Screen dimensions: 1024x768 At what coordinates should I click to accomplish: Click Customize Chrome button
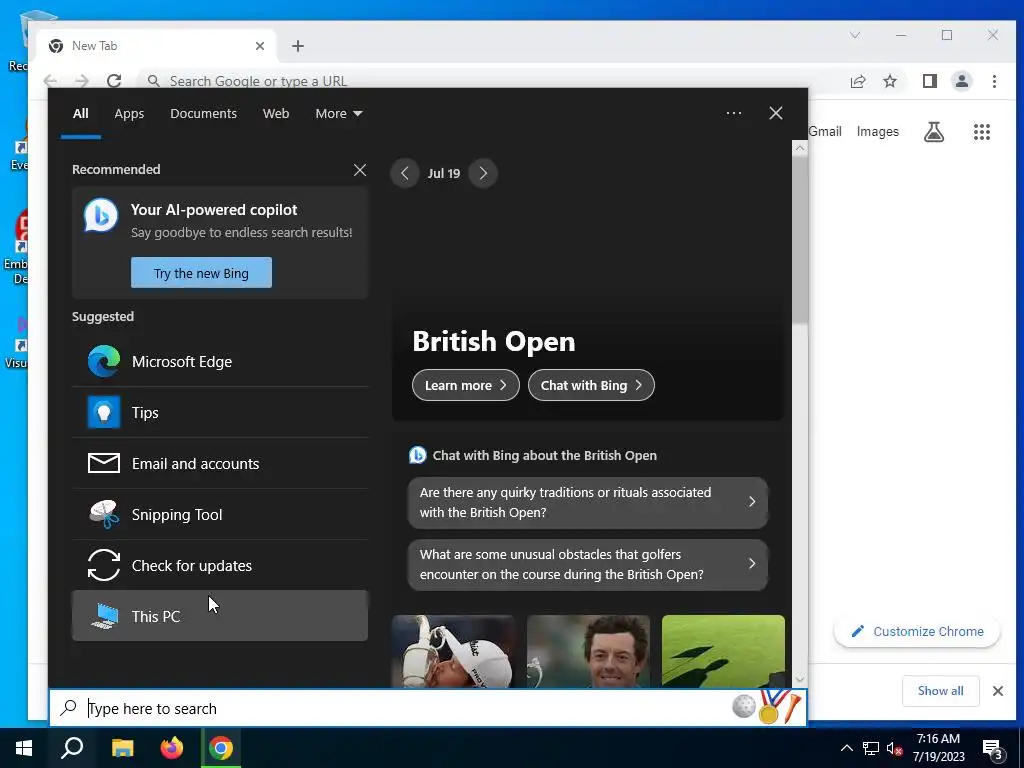pyautogui.click(x=917, y=632)
